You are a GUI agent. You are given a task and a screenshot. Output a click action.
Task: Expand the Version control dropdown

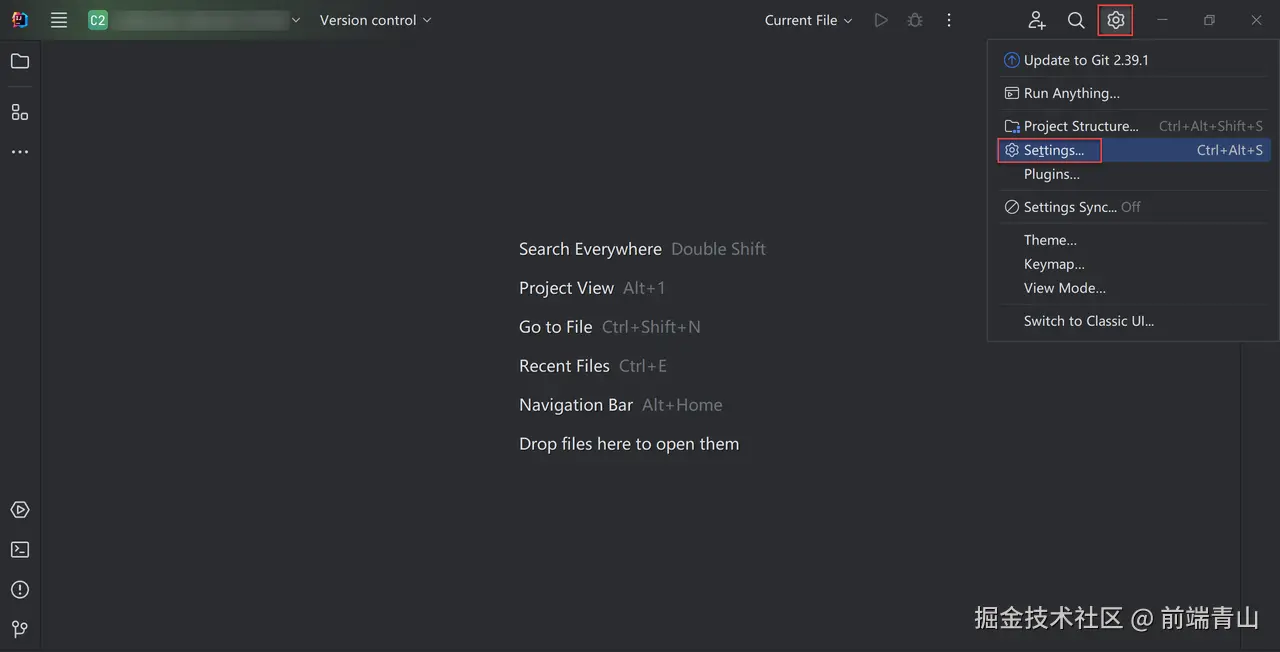[x=375, y=20]
